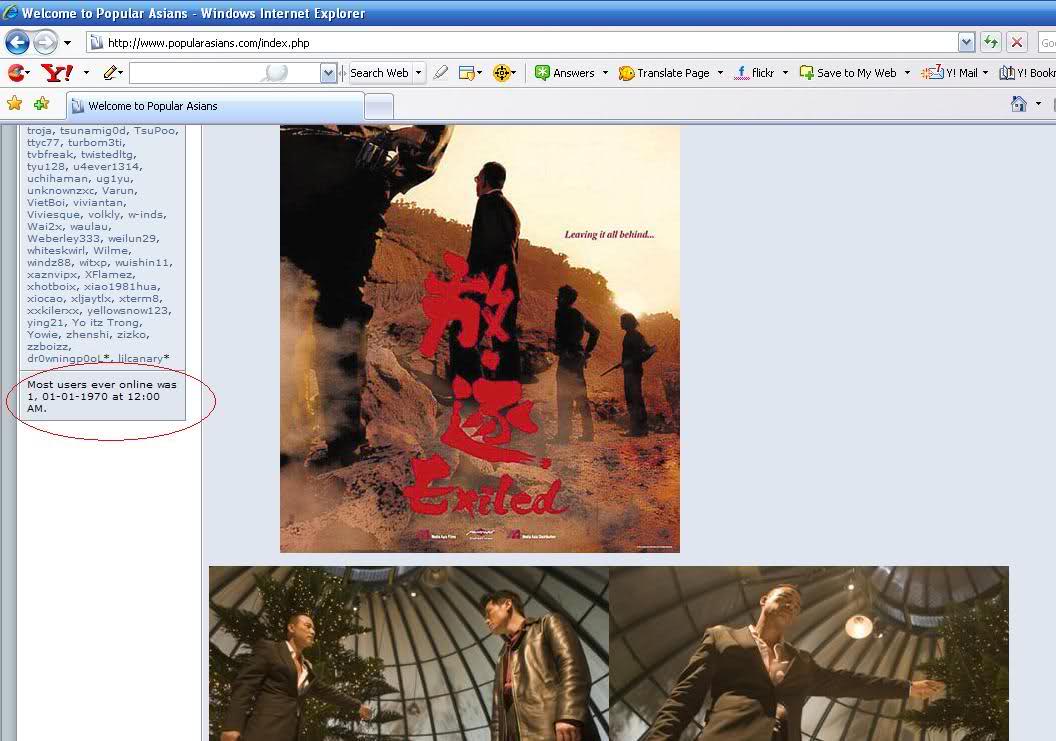
Task: Open the Yahoo! toolbar dropdown arrow
Action: [86, 73]
